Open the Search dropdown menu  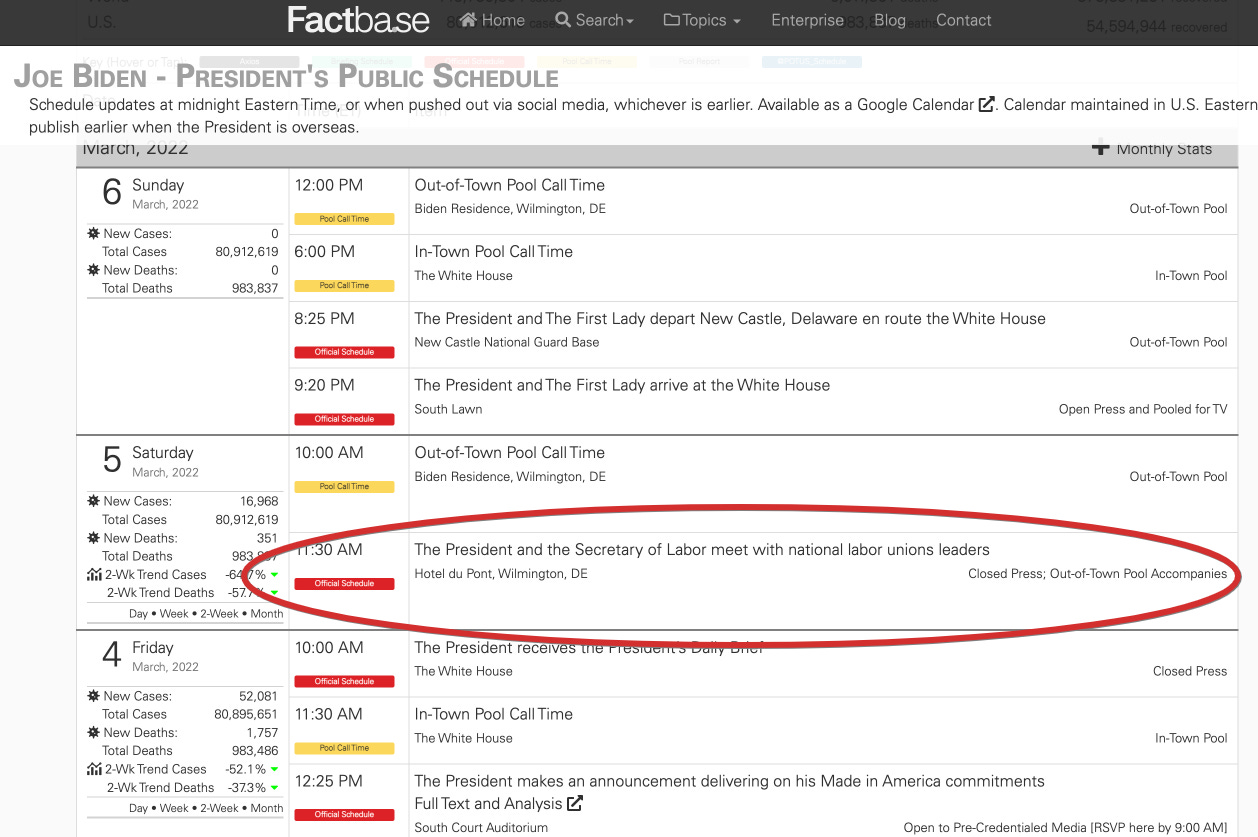tap(594, 20)
